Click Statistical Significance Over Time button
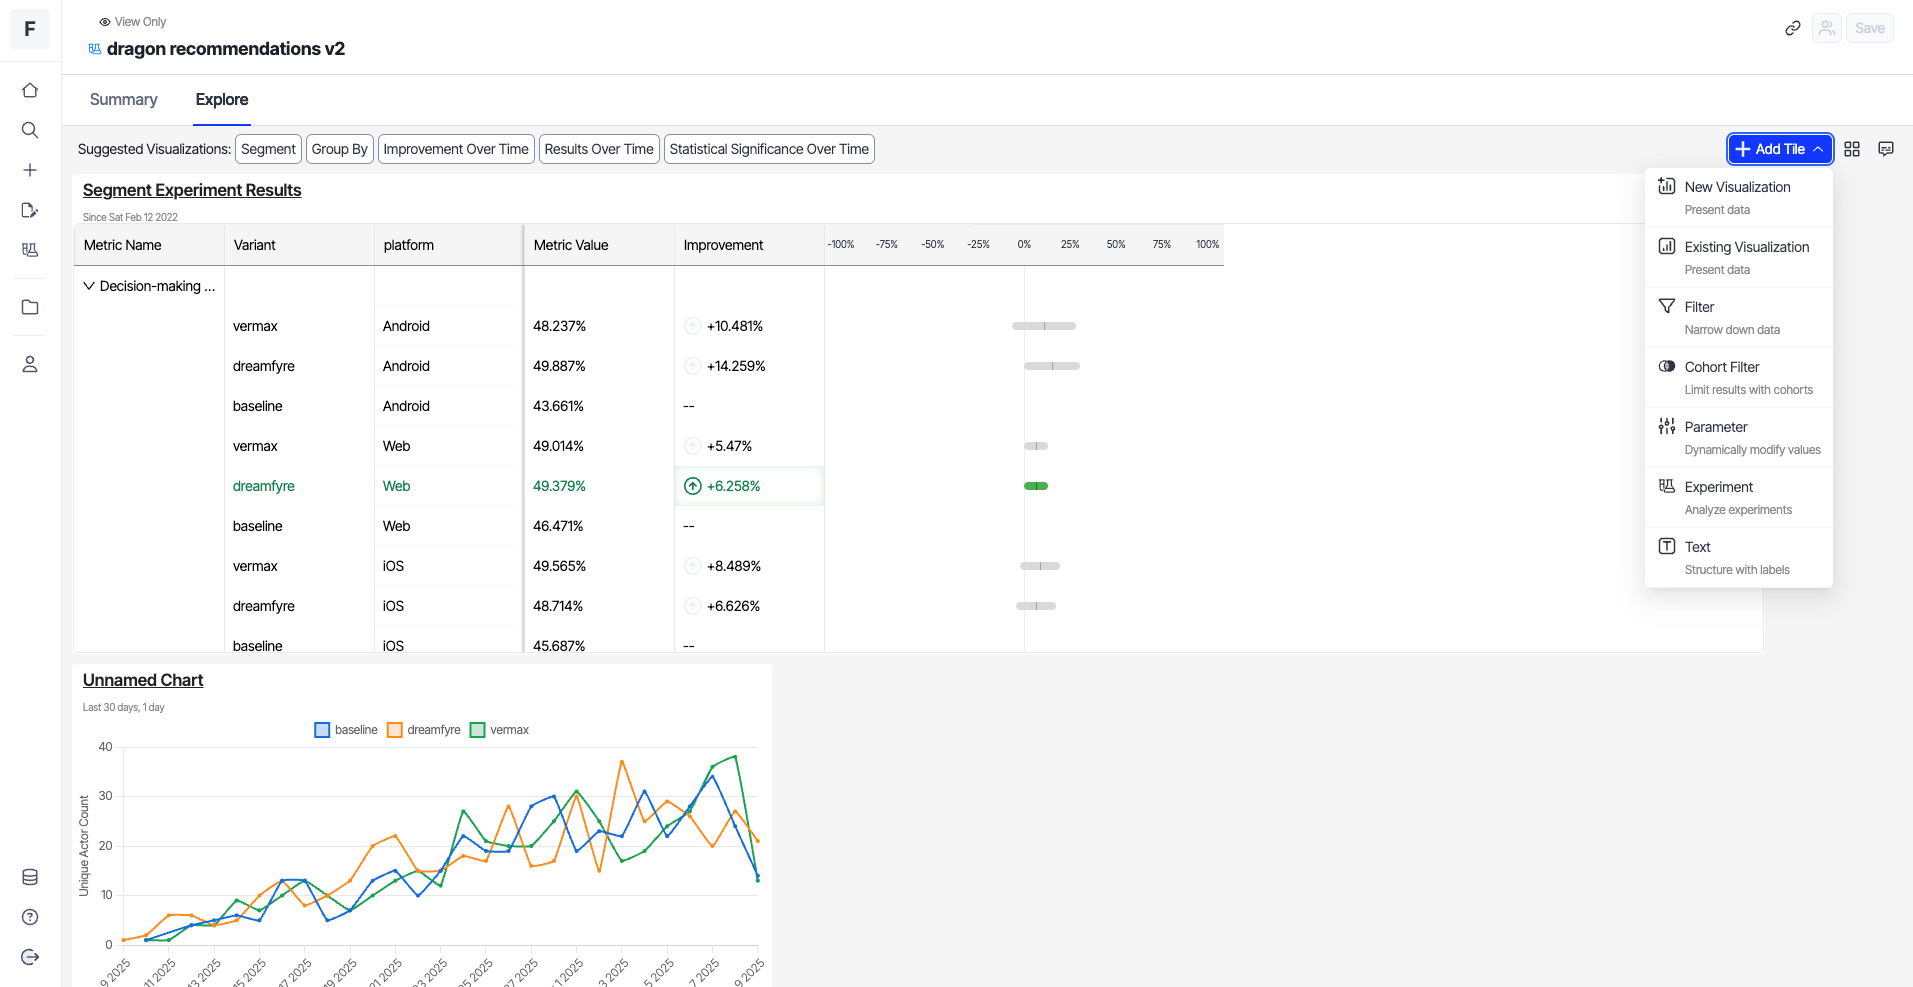This screenshot has width=1913, height=987. 768,149
